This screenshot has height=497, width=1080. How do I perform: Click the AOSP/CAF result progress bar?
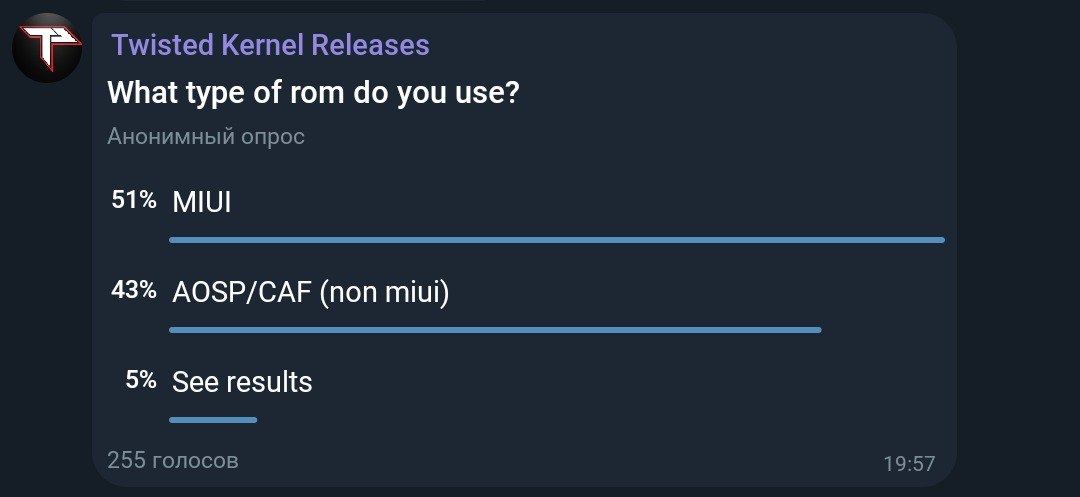click(x=495, y=330)
